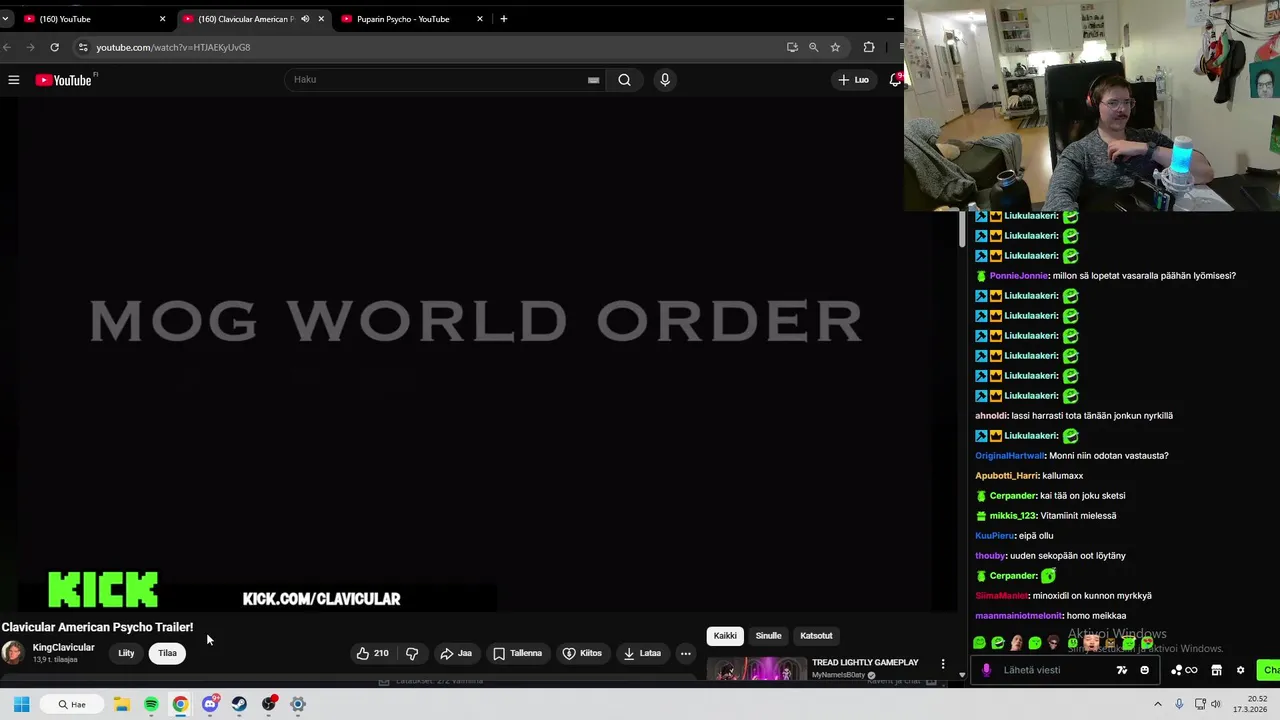Viewport: 1280px width, 720px height.
Task: Subscribe with the Tilaa button
Action: (x=167, y=653)
